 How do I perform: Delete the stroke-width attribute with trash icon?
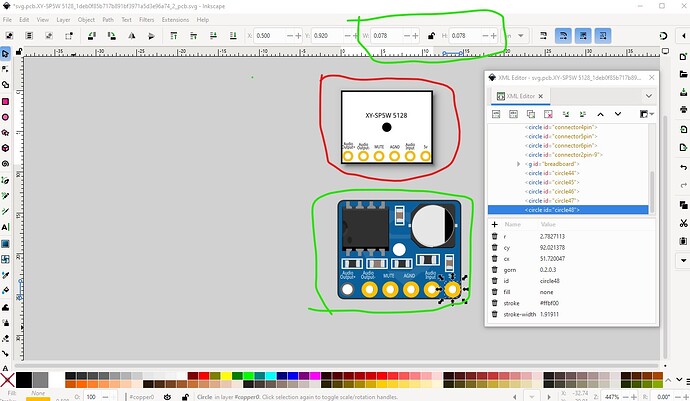pyautogui.click(x=495, y=315)
